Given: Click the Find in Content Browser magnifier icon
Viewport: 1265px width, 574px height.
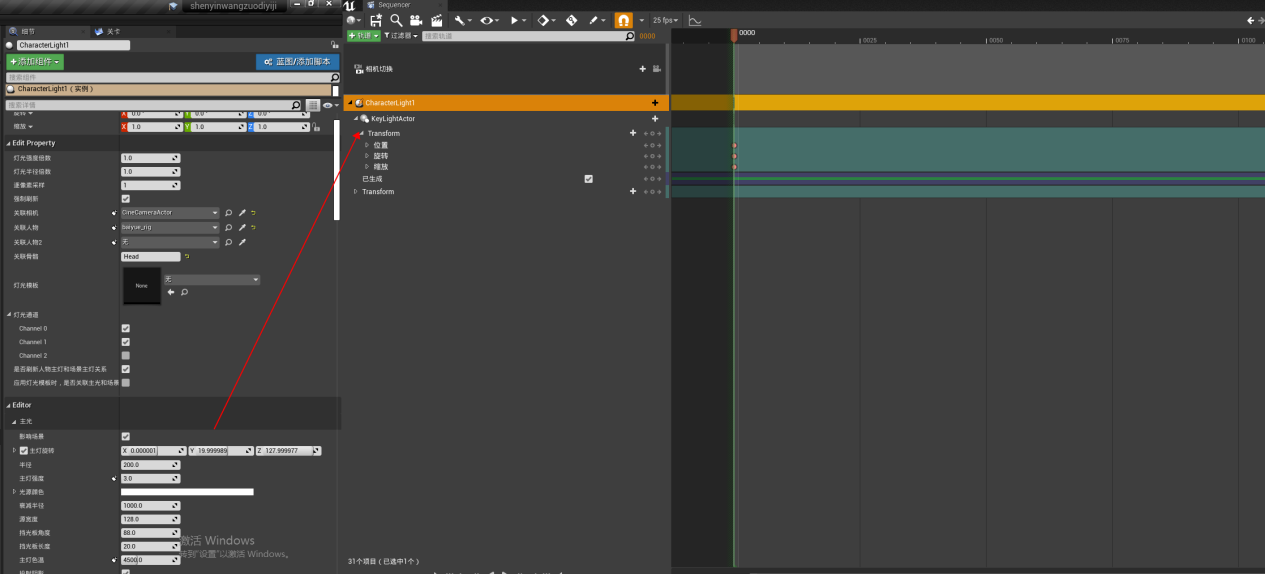Looking at the screenshot, I should [396, 20].
